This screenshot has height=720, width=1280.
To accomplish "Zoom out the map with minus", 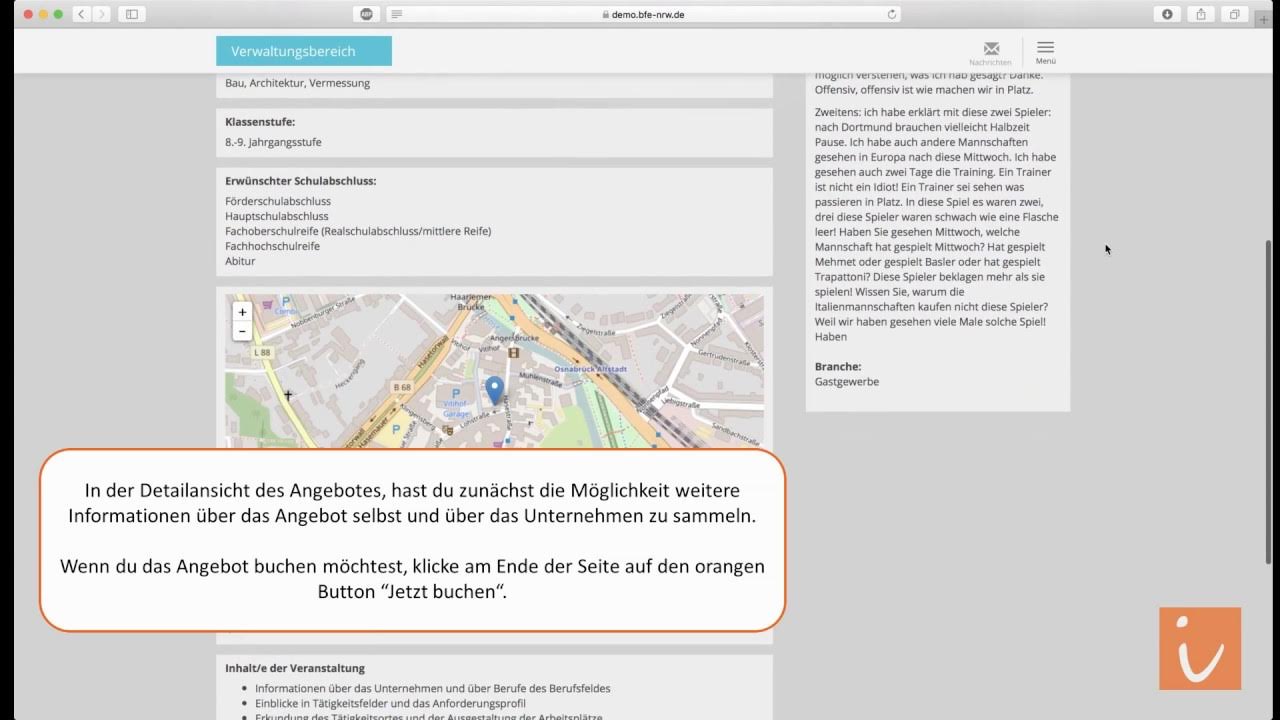I will point(242,331).
